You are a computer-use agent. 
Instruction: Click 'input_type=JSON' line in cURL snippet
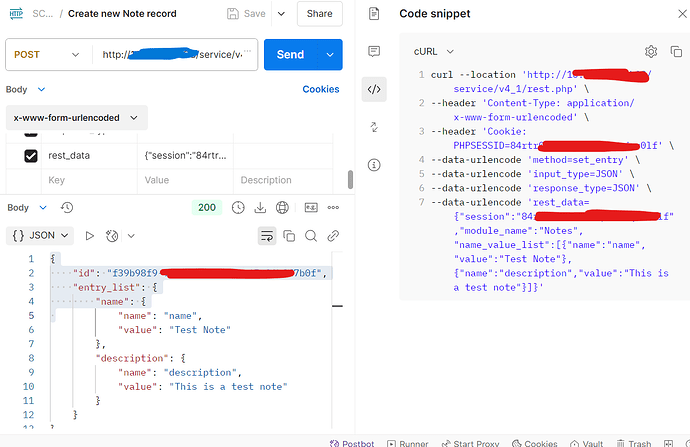[576, 174]
